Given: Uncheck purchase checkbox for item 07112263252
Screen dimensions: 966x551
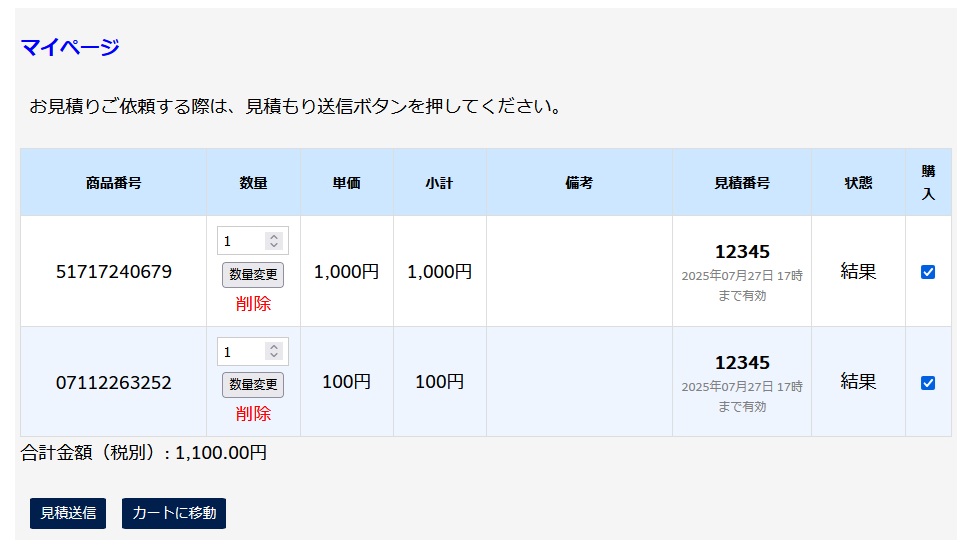Looking at the screenshot, I should click(x=928, y=382).
